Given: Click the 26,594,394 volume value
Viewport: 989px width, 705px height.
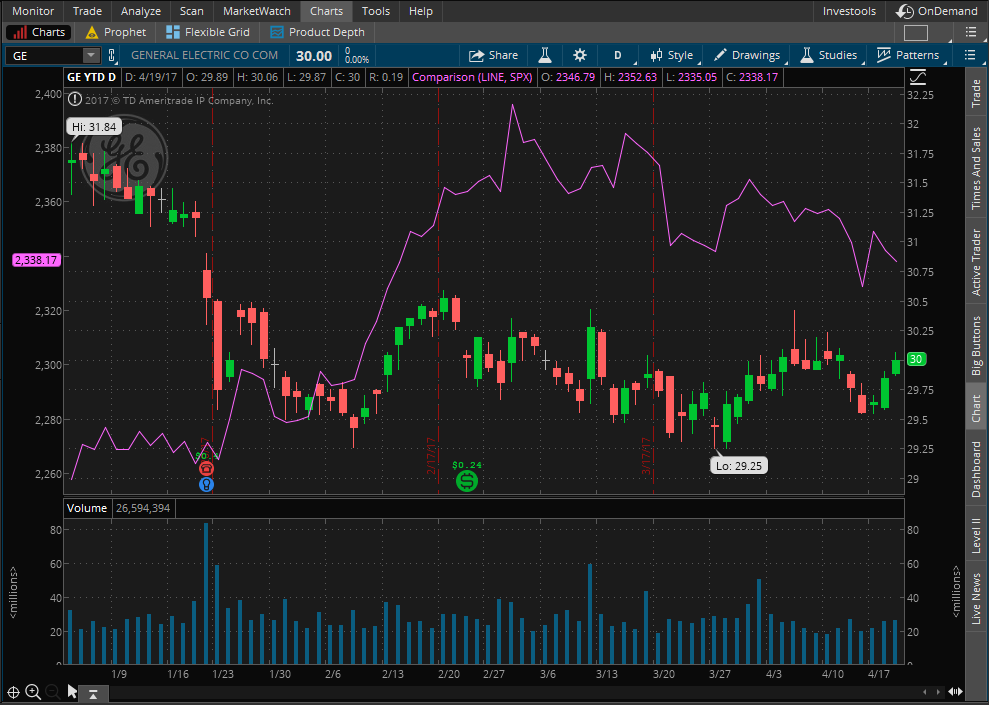Looking at the screenshot, I should click(143, 508).
